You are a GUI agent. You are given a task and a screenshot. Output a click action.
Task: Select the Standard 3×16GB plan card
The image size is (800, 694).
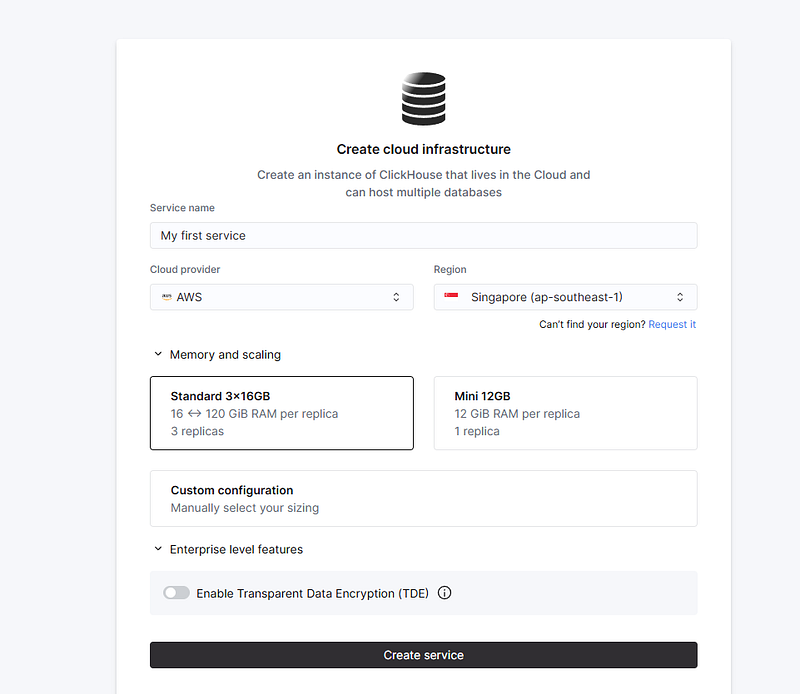(x=282, y=413)
